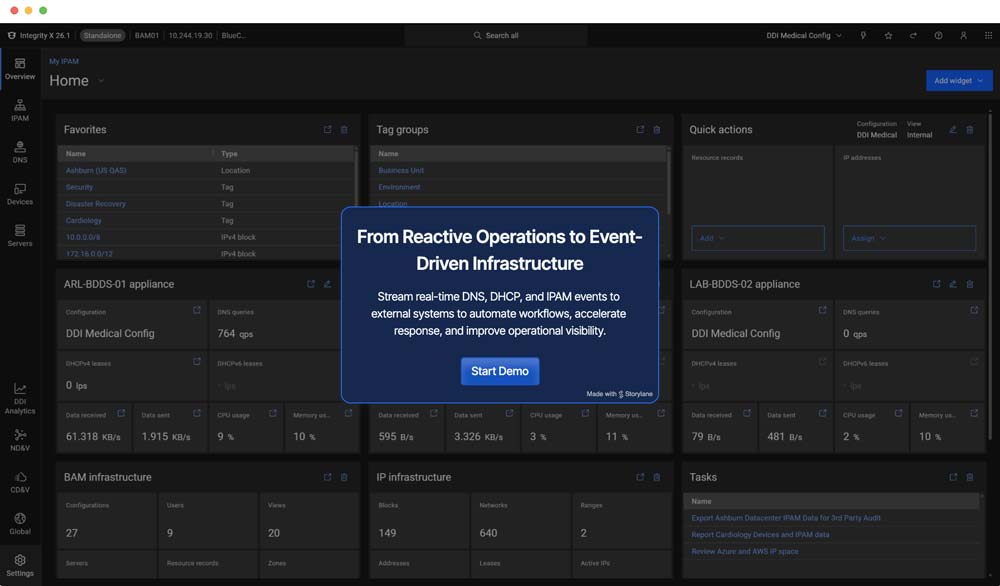Open the Assign dropdown under IP addresses
The image size is (1000, 586).
click(x=909, y=238)
